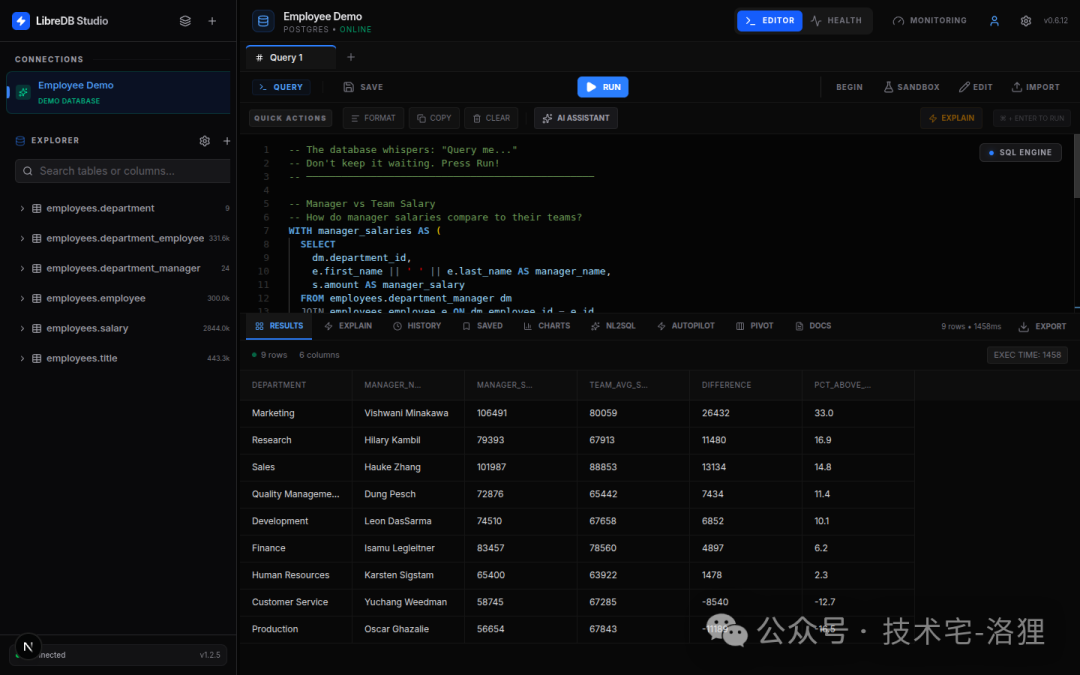The height and width of the screenshot is (675, 1080).
Task: Open the Pivot tab
Action: tap(754, 326)
